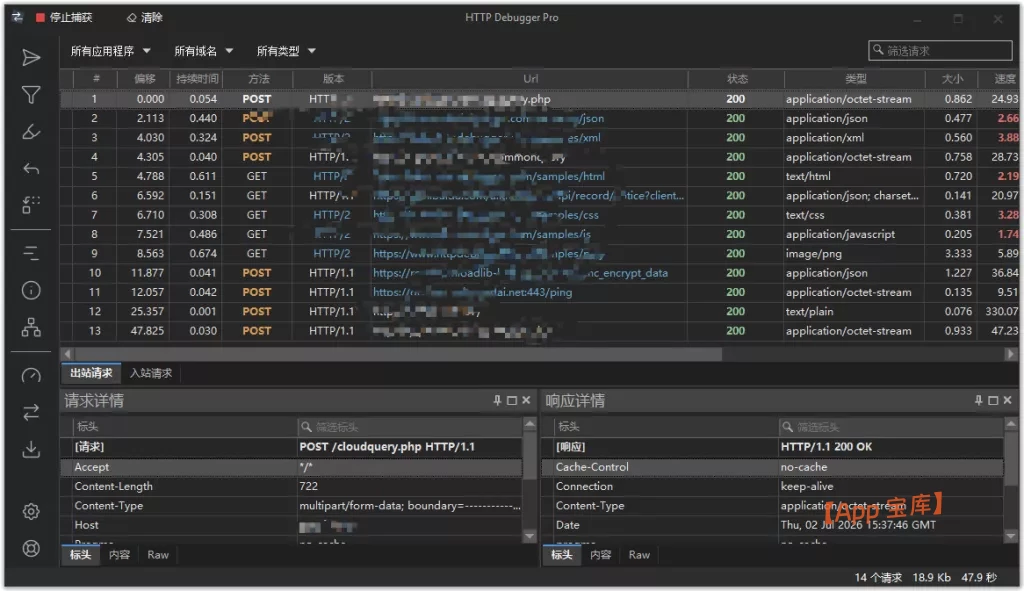Click the download/export icon in sidebar
This screenshot has height=591, width=1024.
click(31, 449)
